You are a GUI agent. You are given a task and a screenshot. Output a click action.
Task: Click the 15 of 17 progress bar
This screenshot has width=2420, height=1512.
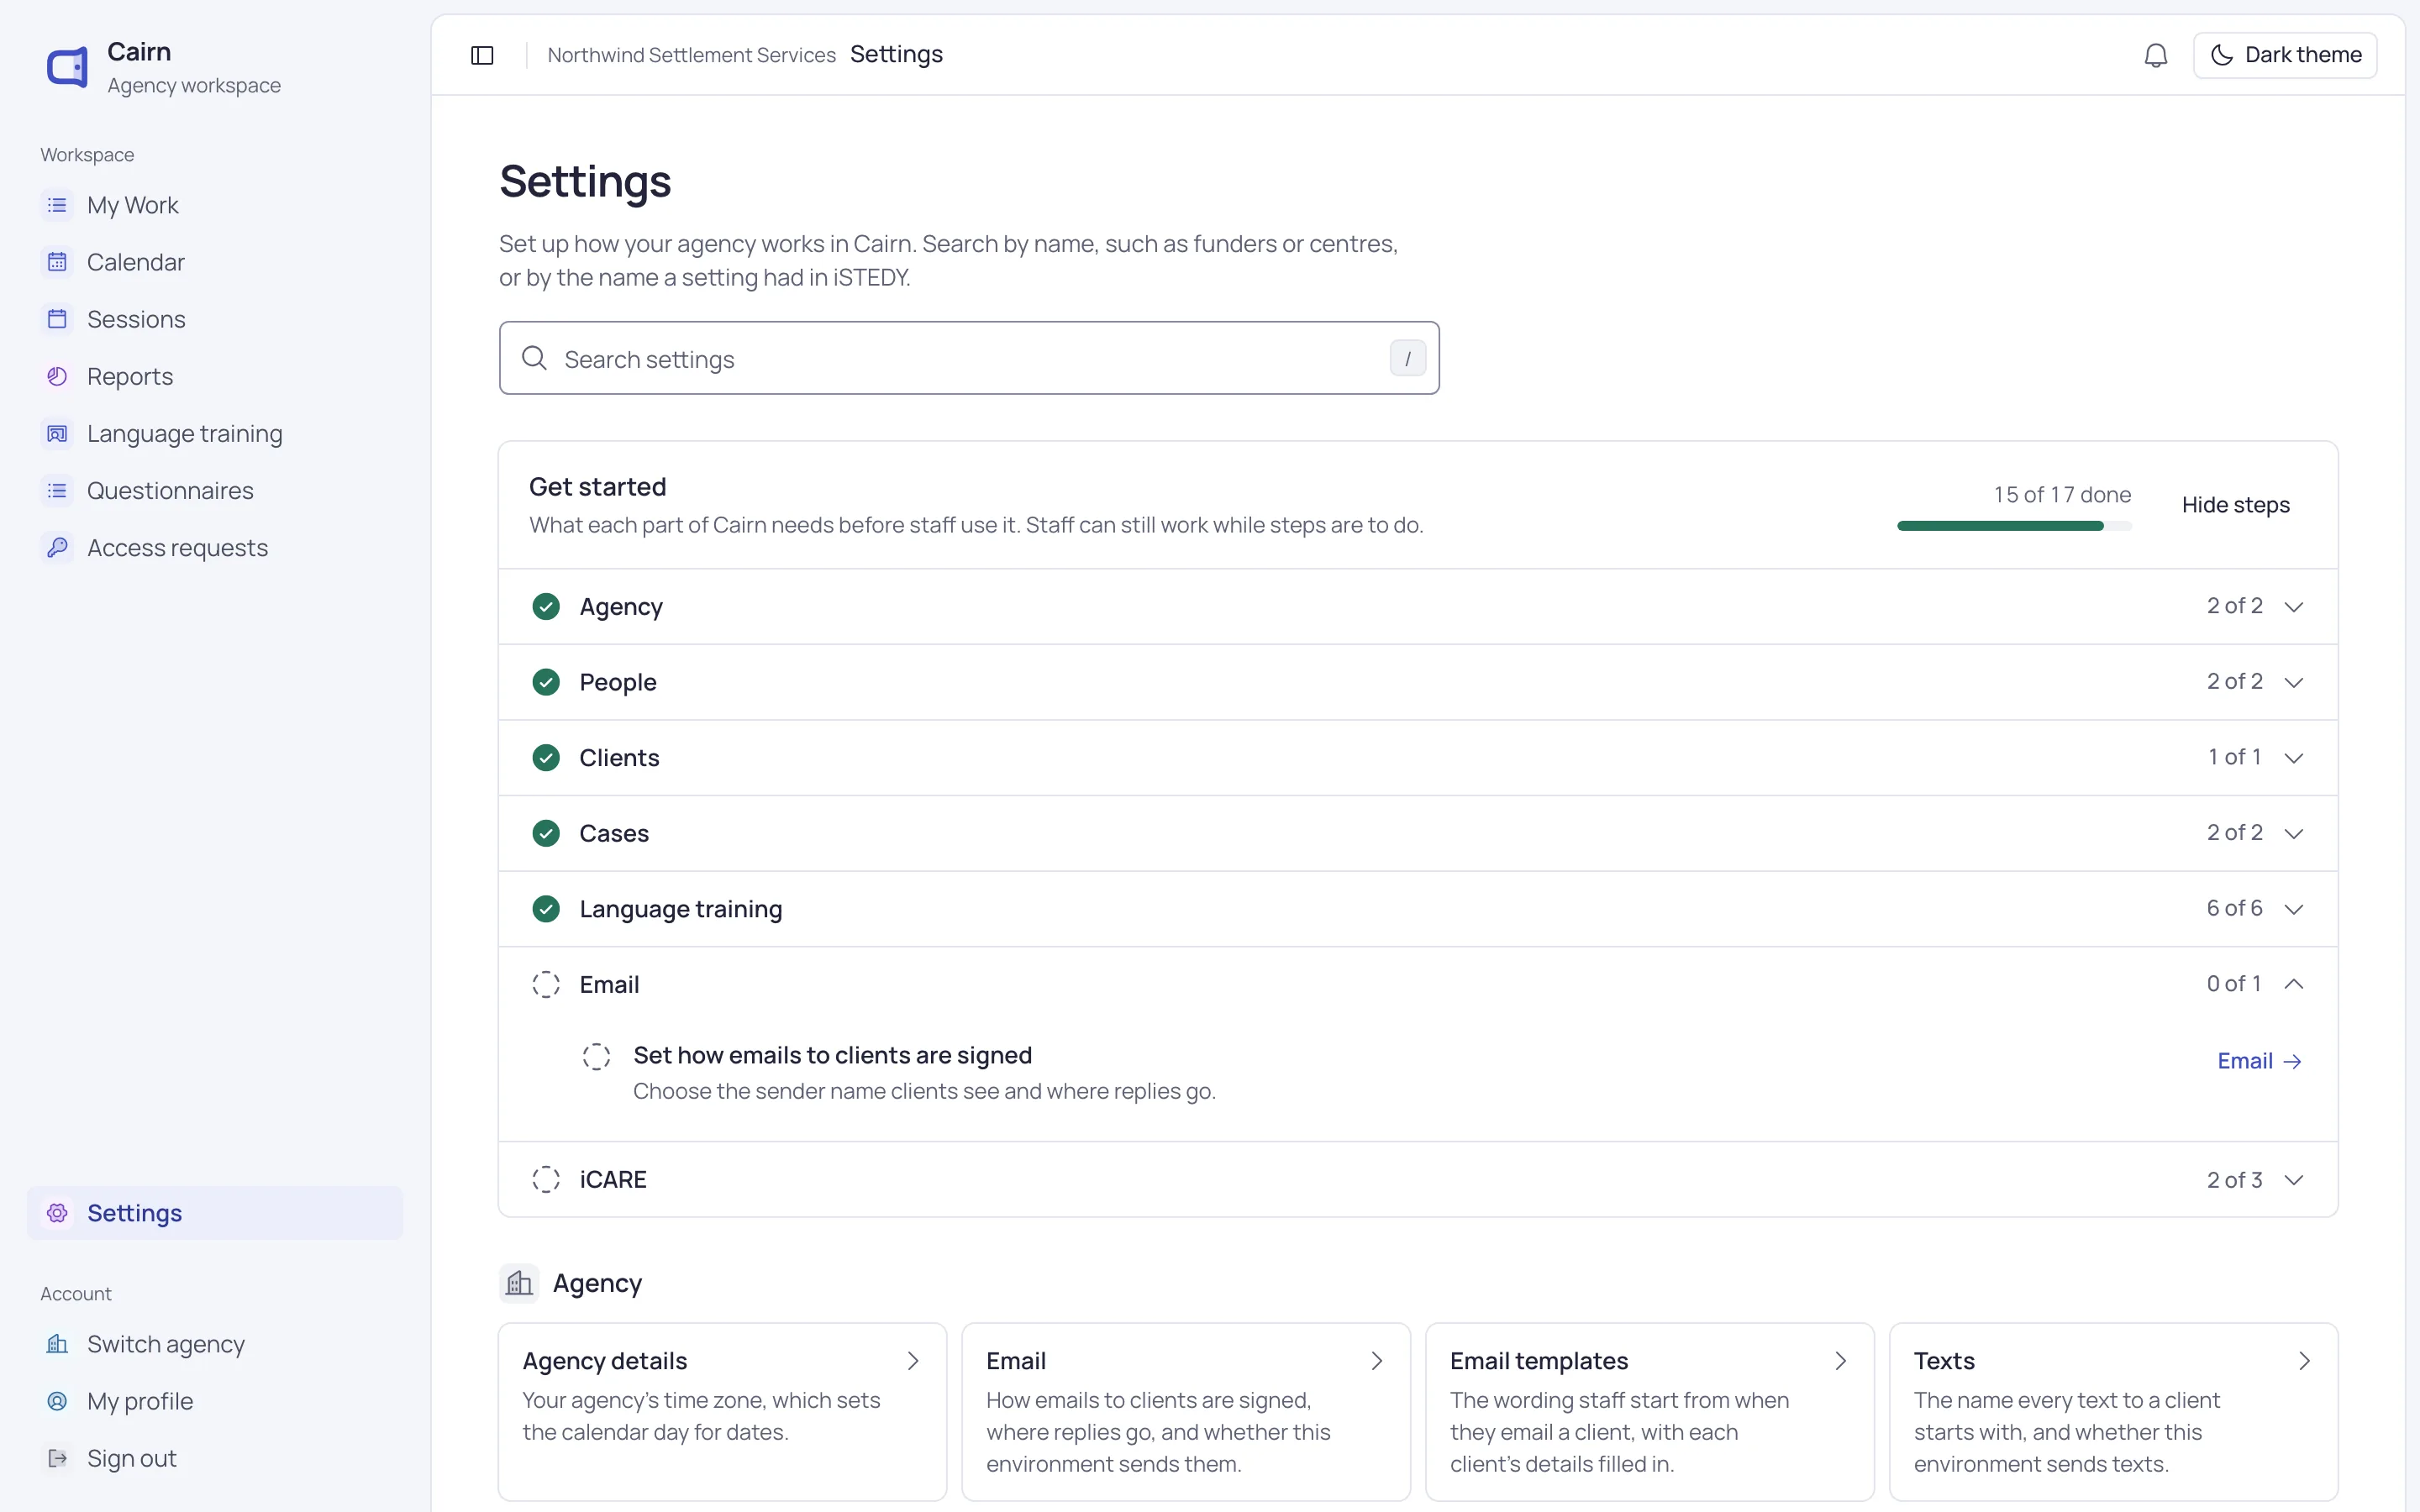tap(2014, 526)
